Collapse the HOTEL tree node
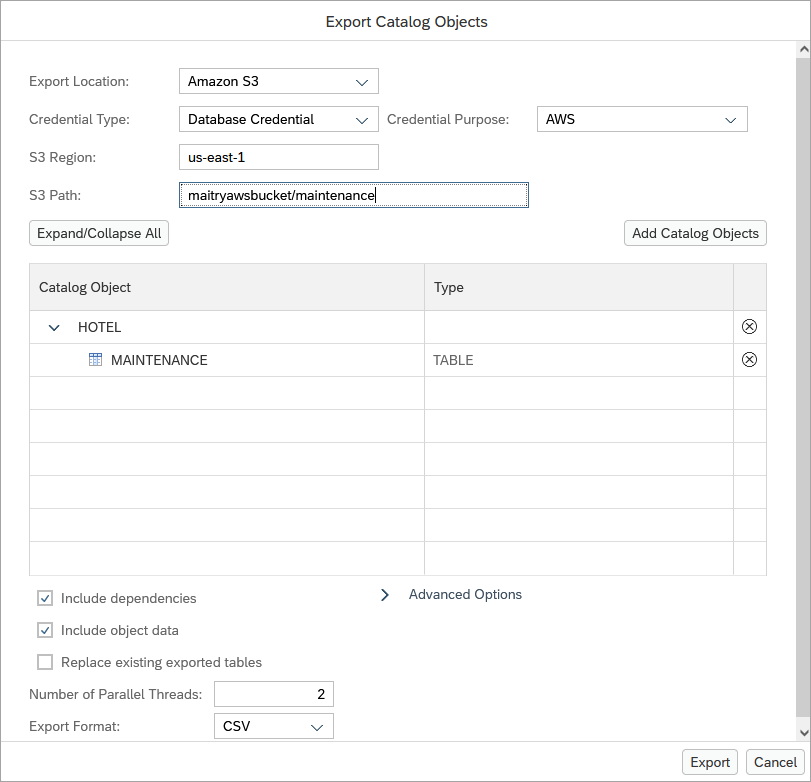 coord(54,327)
